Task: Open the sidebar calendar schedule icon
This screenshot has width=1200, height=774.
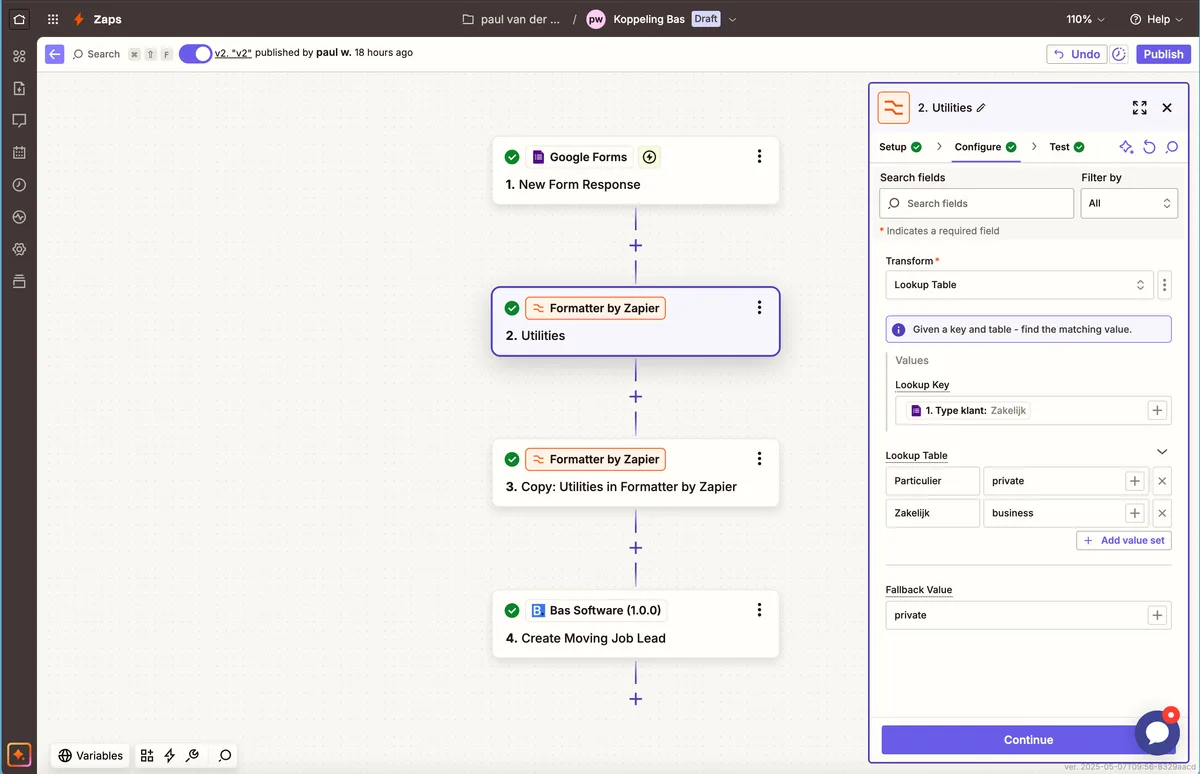Action: click(x=19, y=153)
